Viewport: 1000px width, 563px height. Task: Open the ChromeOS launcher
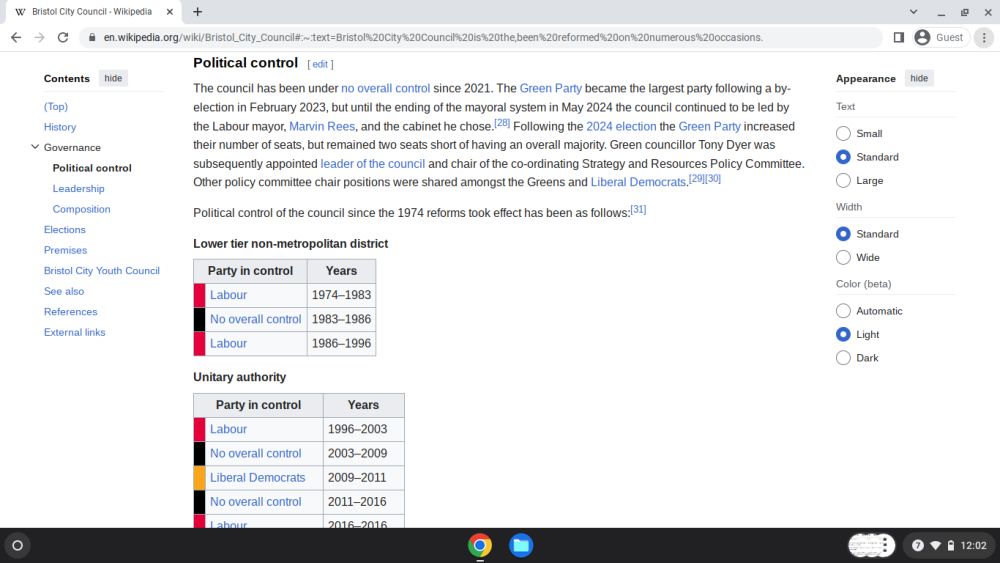click(x=18, y=545)
